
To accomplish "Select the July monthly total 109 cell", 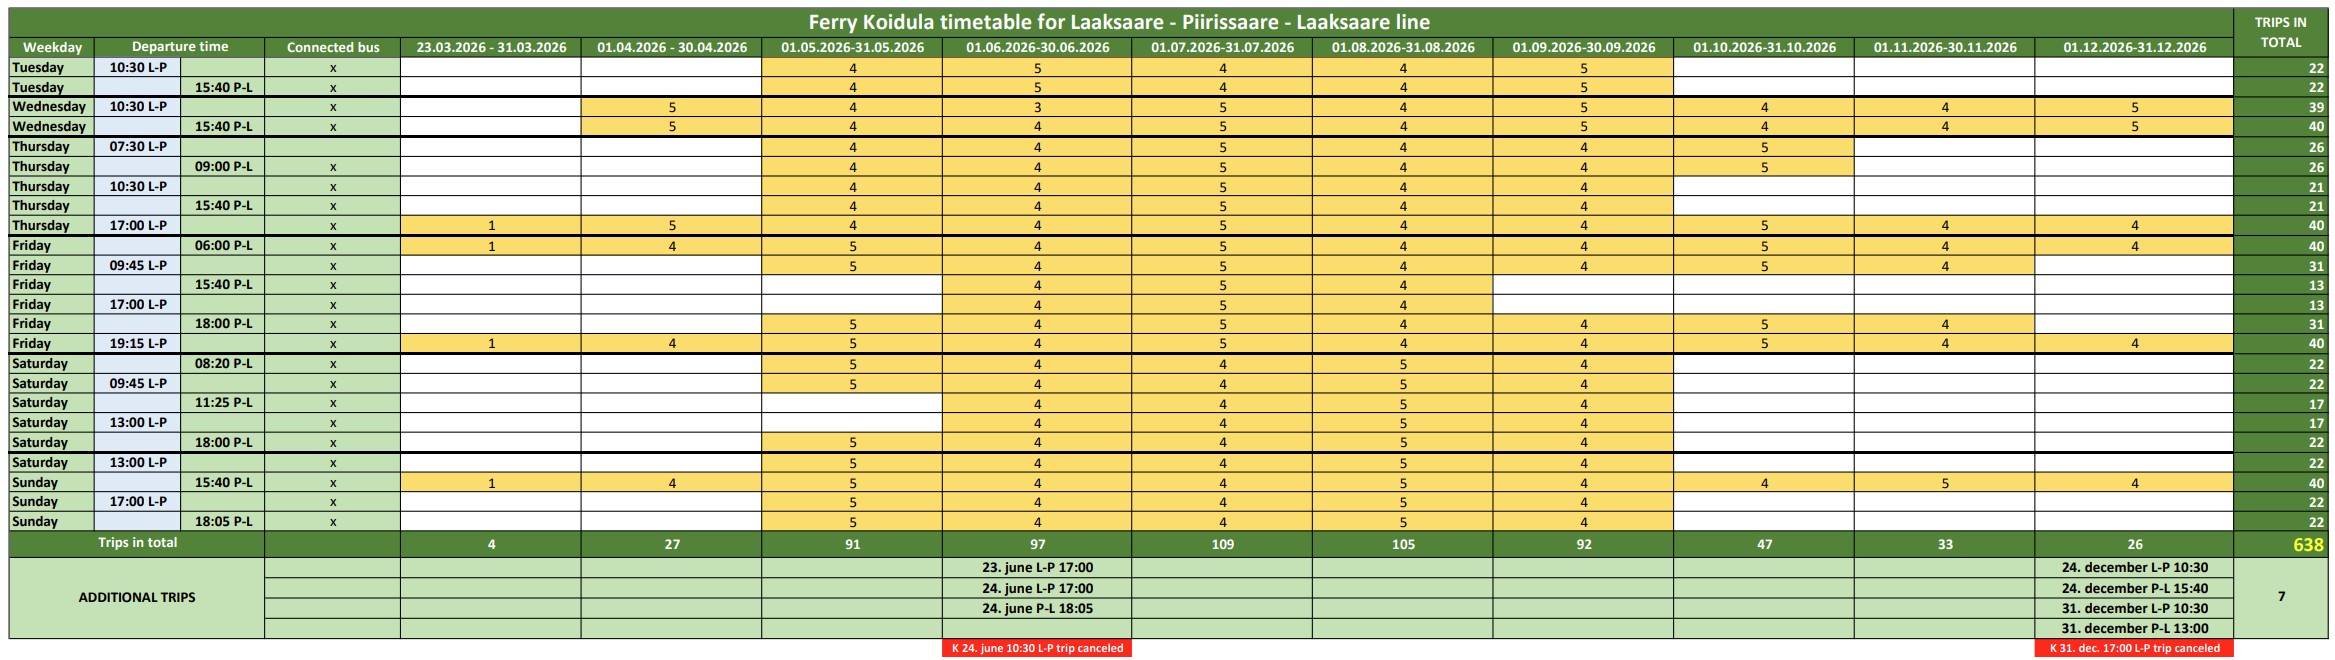I will pyautogui.click(x=1222, y=545).
